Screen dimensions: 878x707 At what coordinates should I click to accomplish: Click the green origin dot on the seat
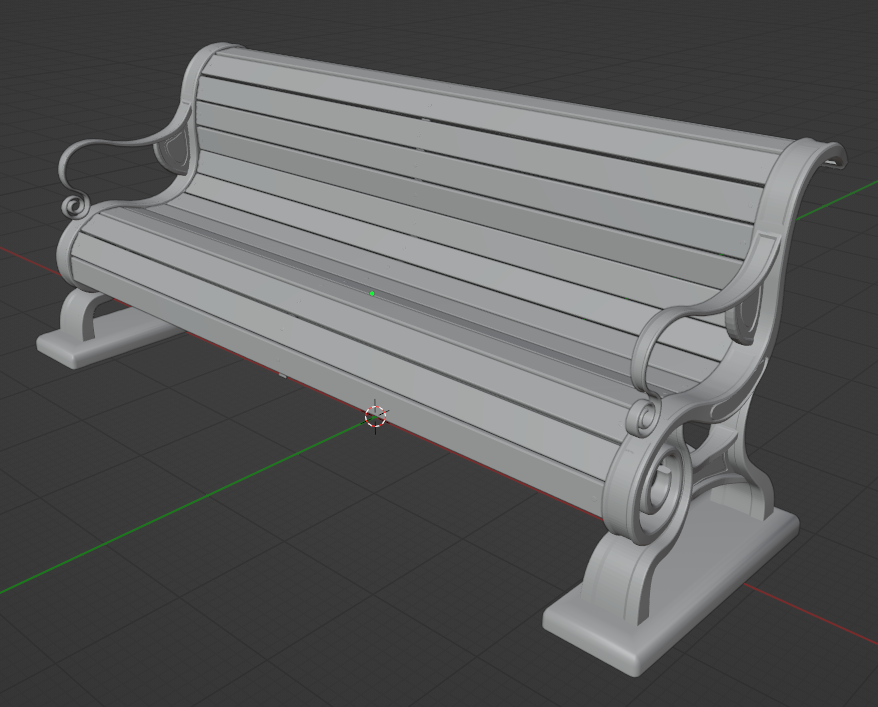[x=372, y=293]
